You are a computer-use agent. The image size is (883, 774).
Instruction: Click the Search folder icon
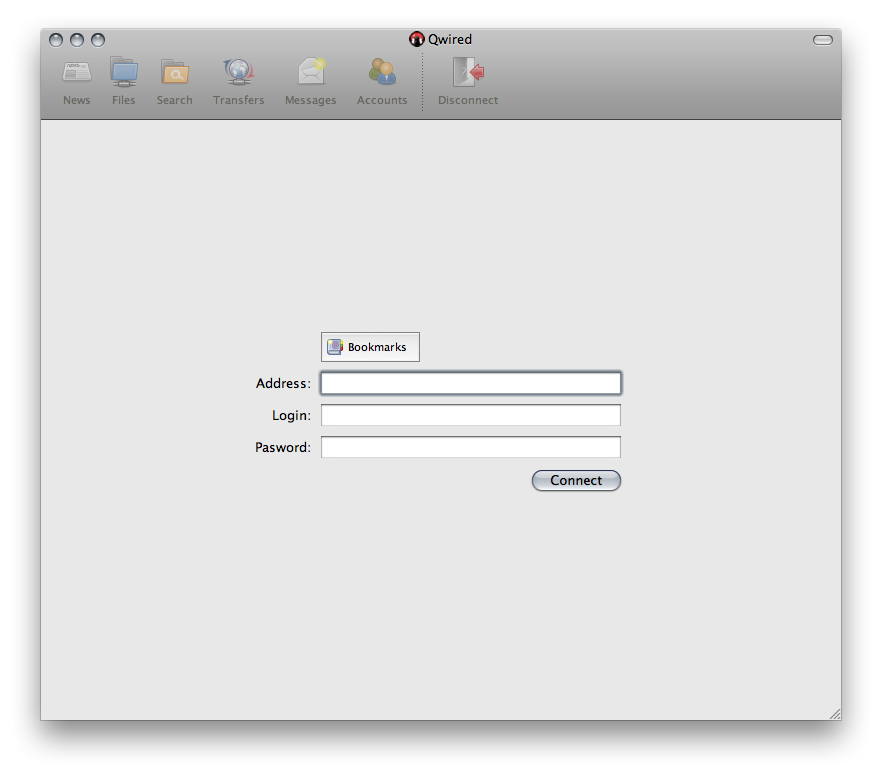tap(175, 72)
